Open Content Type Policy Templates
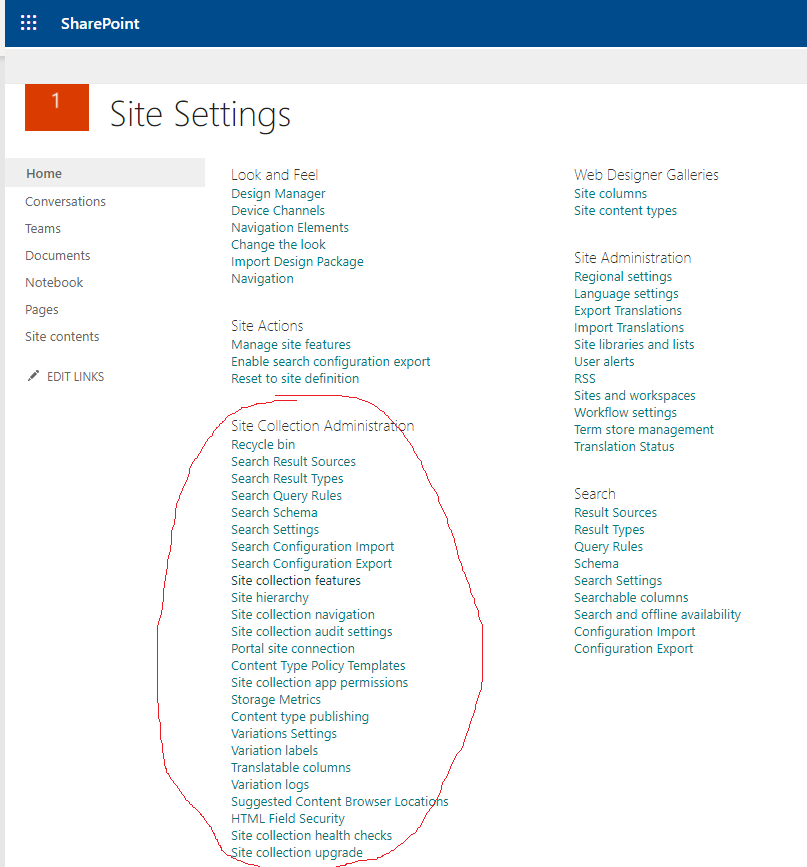 coord(318,666)
